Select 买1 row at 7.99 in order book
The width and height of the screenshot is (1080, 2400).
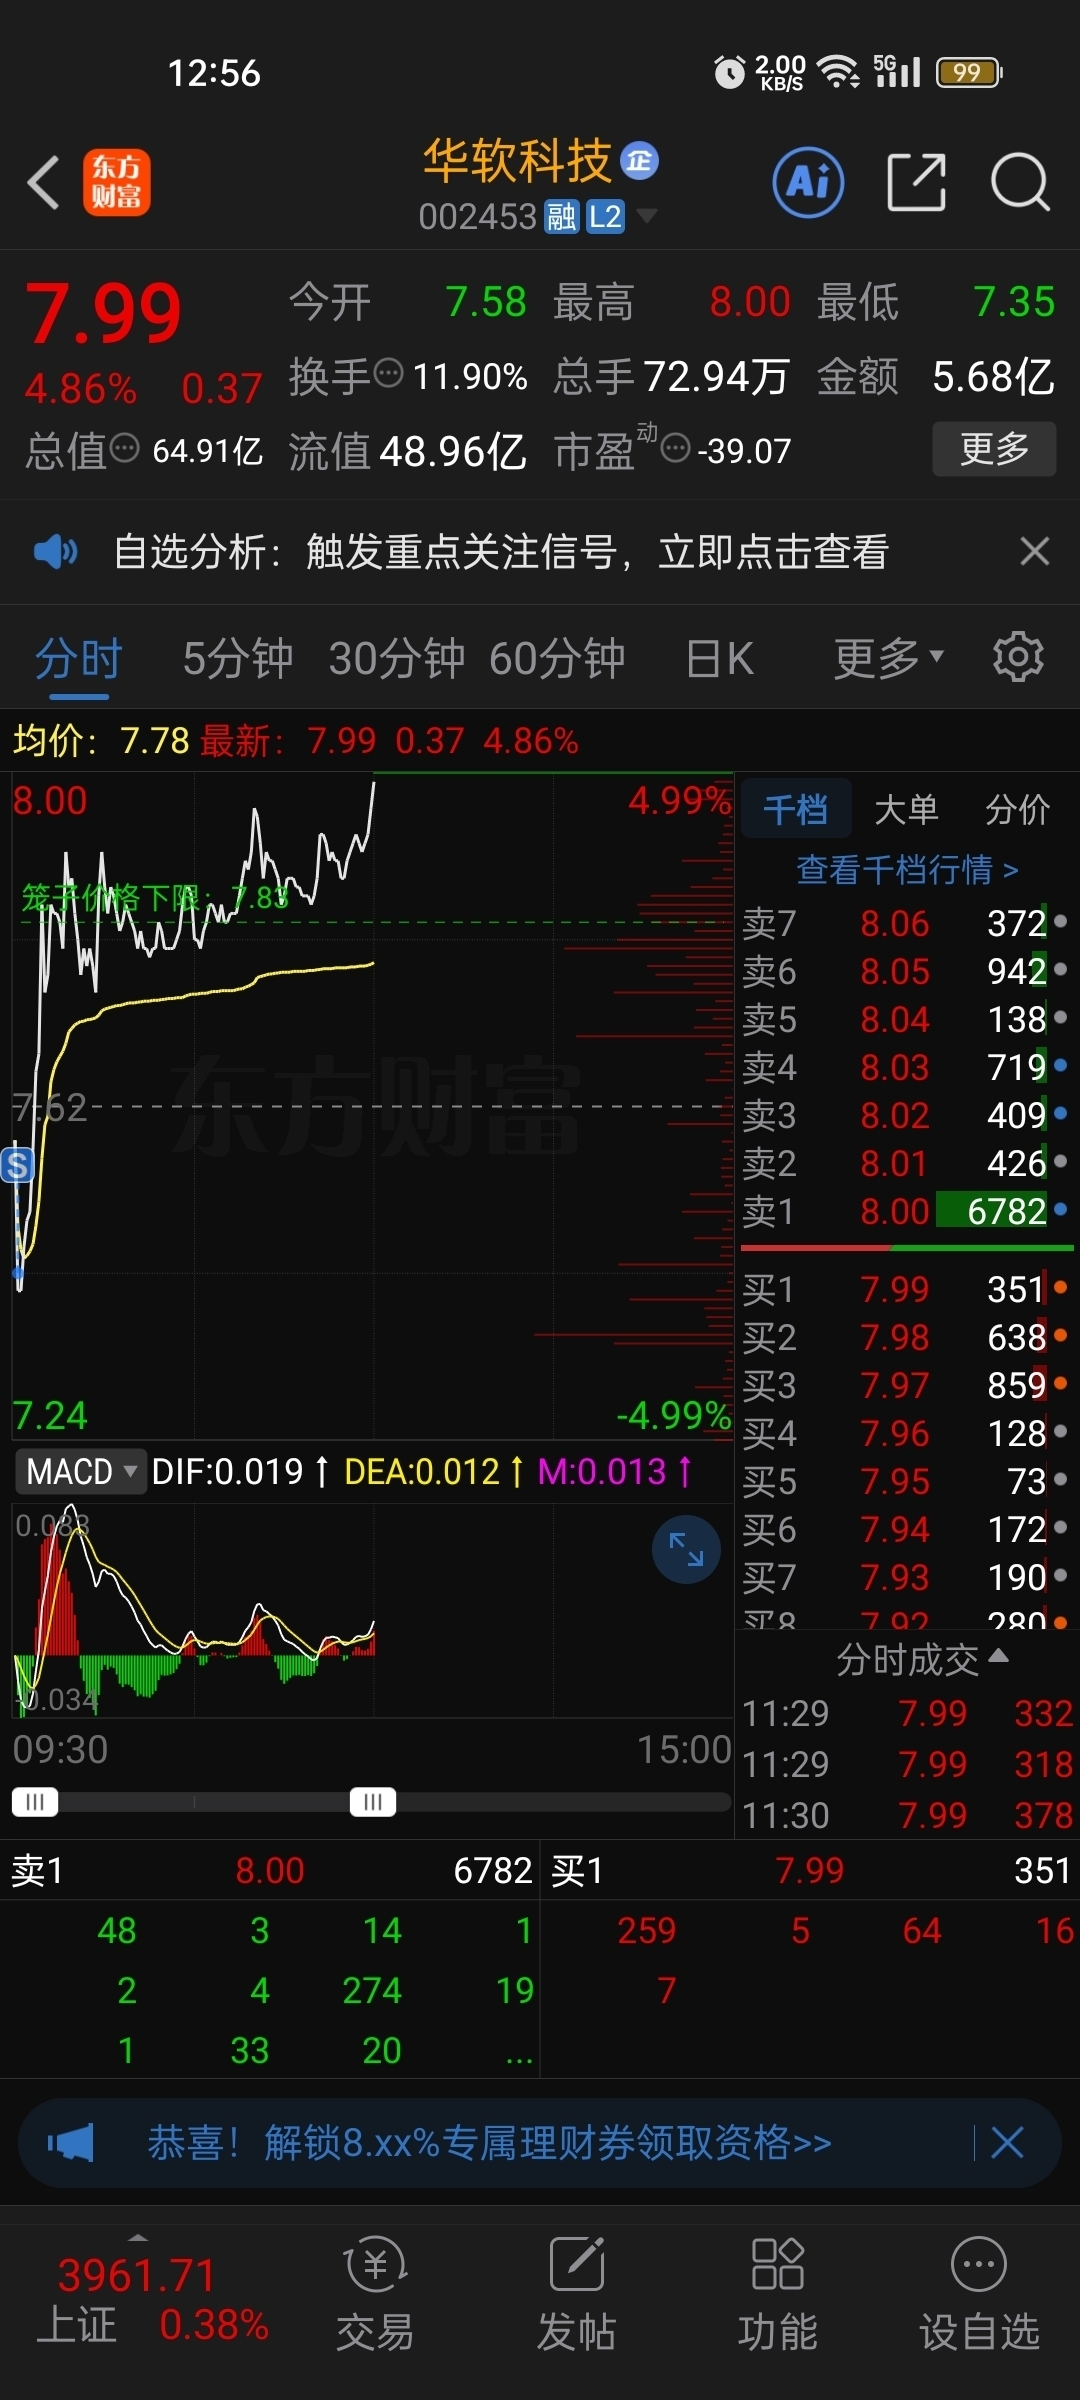(x=906, y=1289)
